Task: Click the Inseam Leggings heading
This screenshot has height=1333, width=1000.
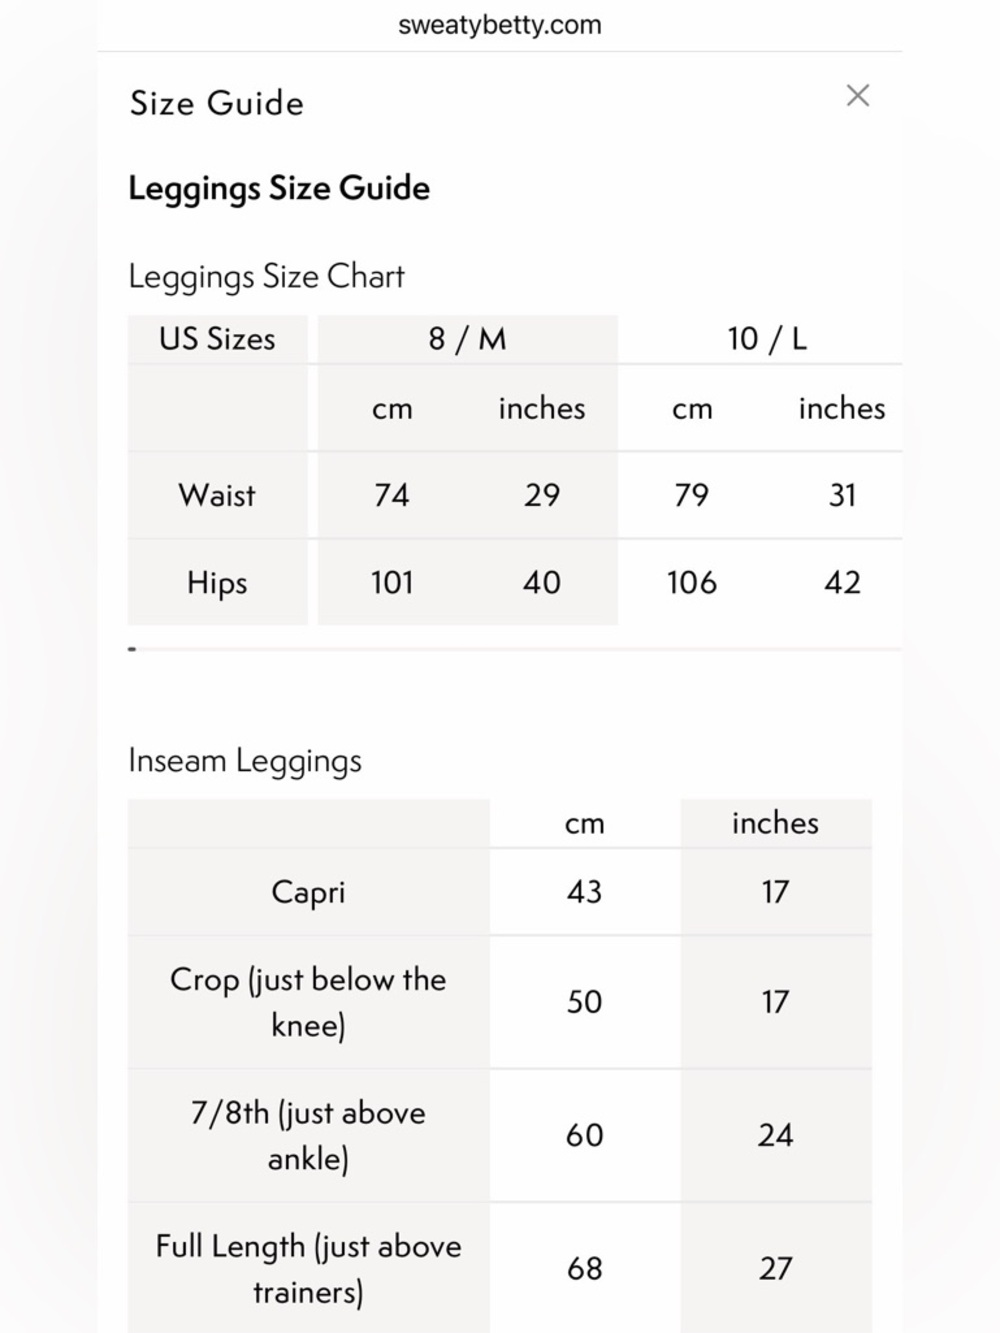Action: [245, 761]
